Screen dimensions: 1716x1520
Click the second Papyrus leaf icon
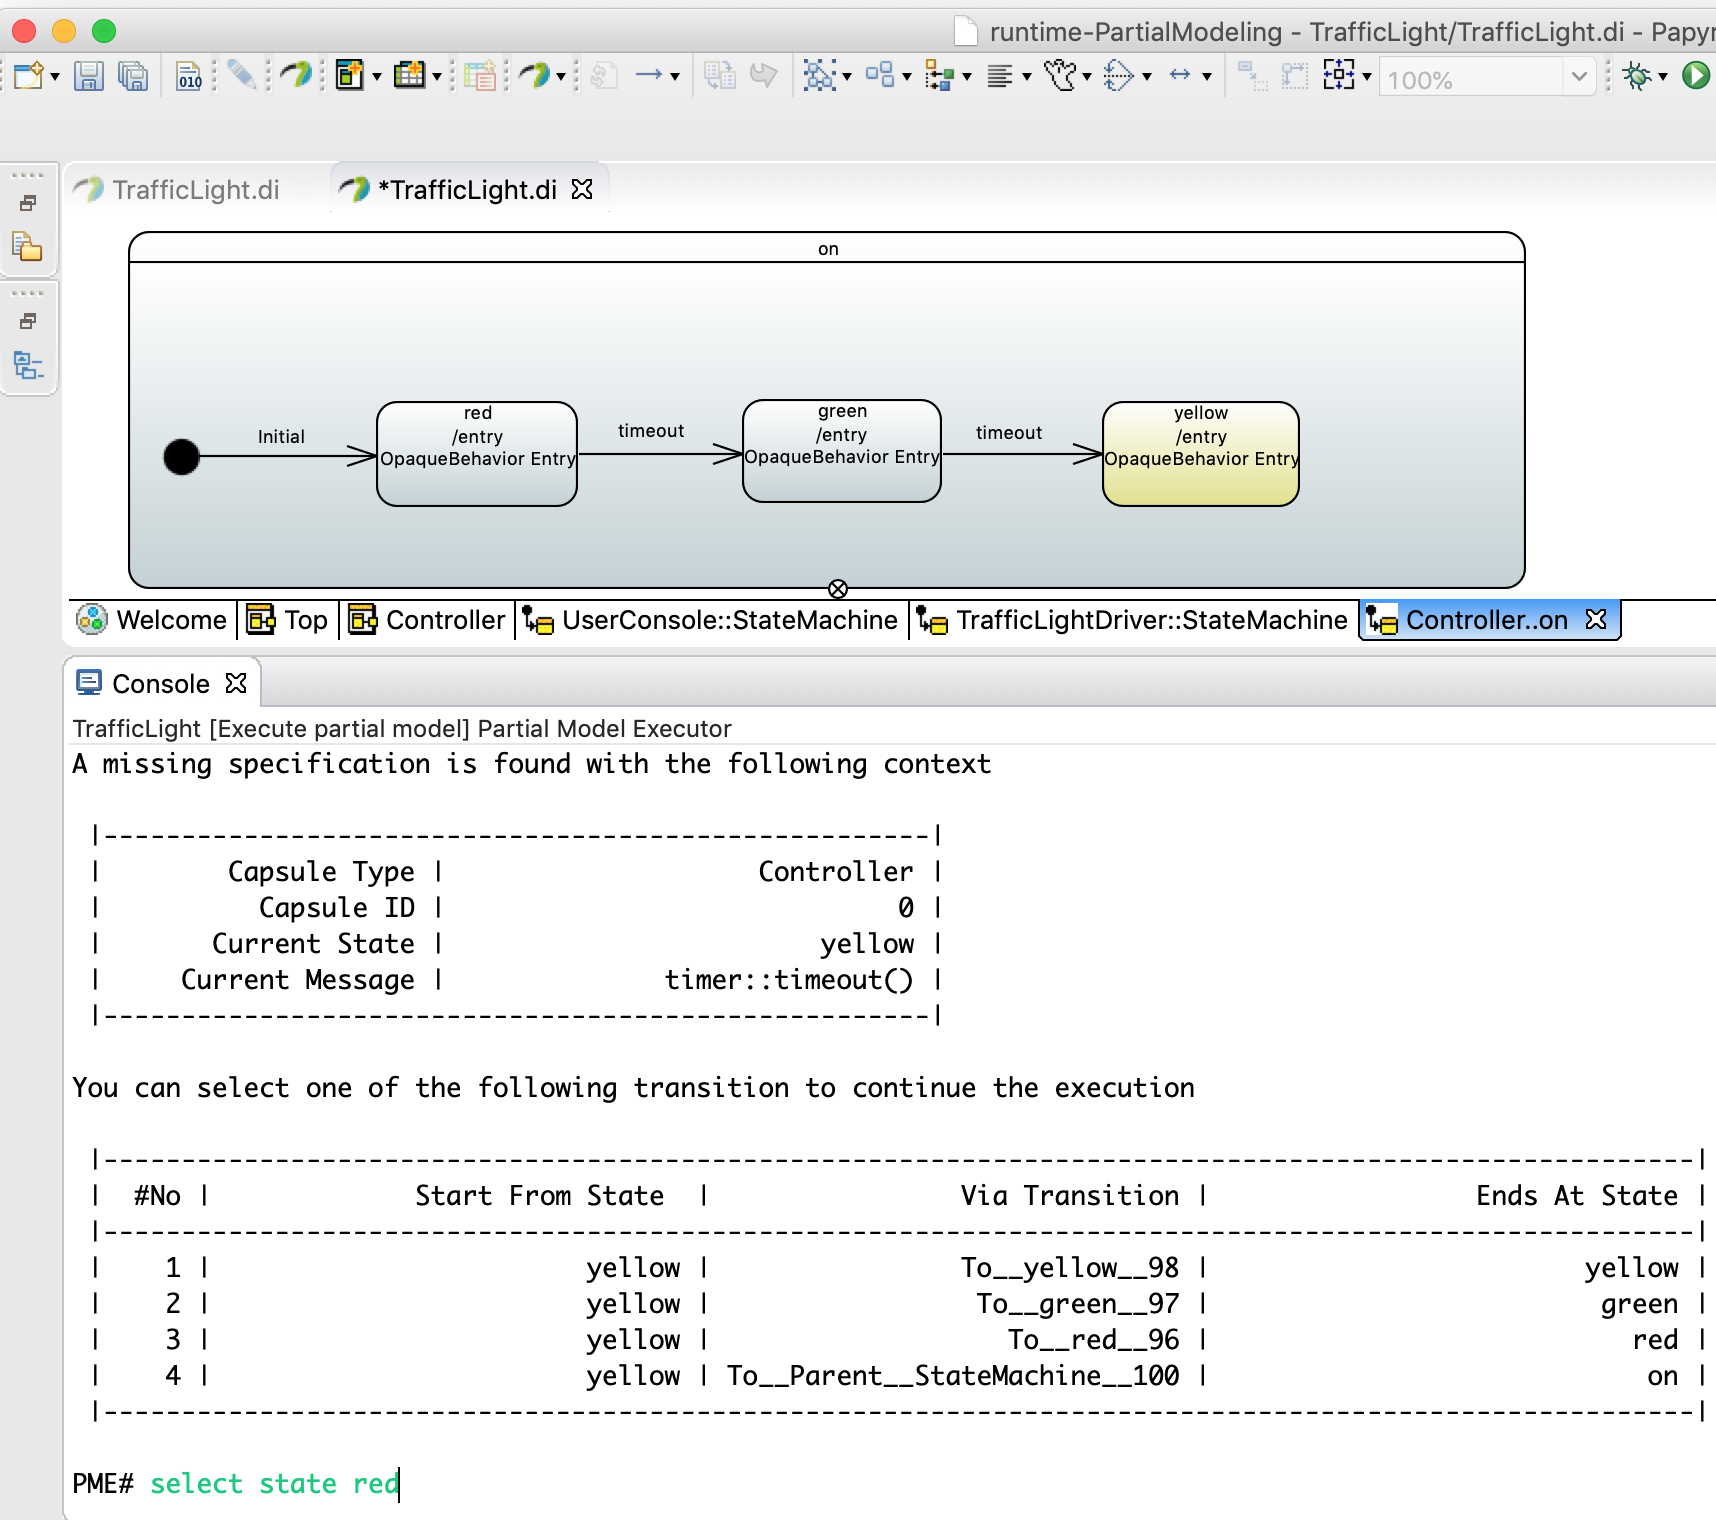[535, 75]
